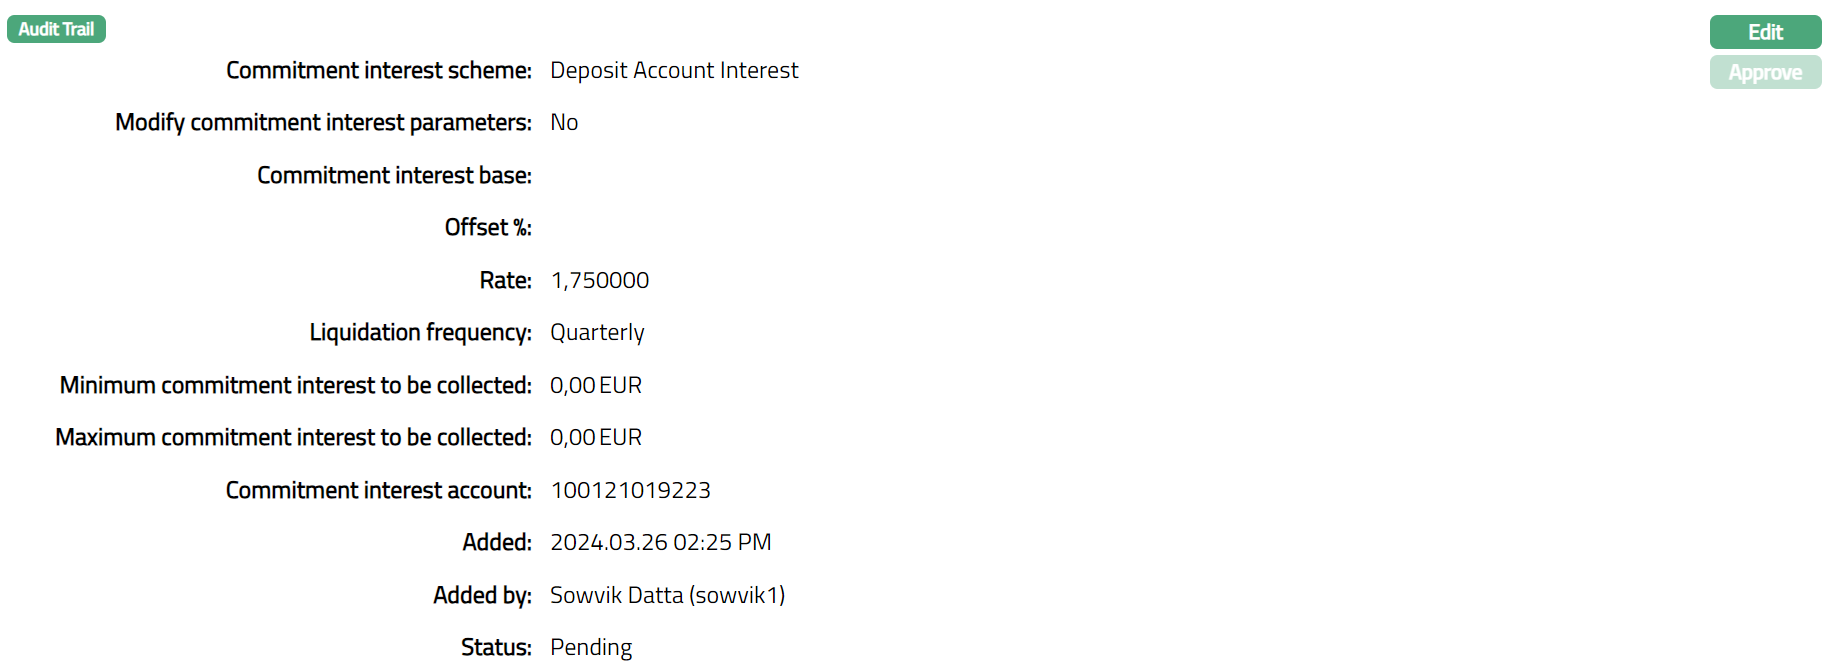Select the rate value 1,750000
Viewport: 1833px width, 668px height.
599,281
